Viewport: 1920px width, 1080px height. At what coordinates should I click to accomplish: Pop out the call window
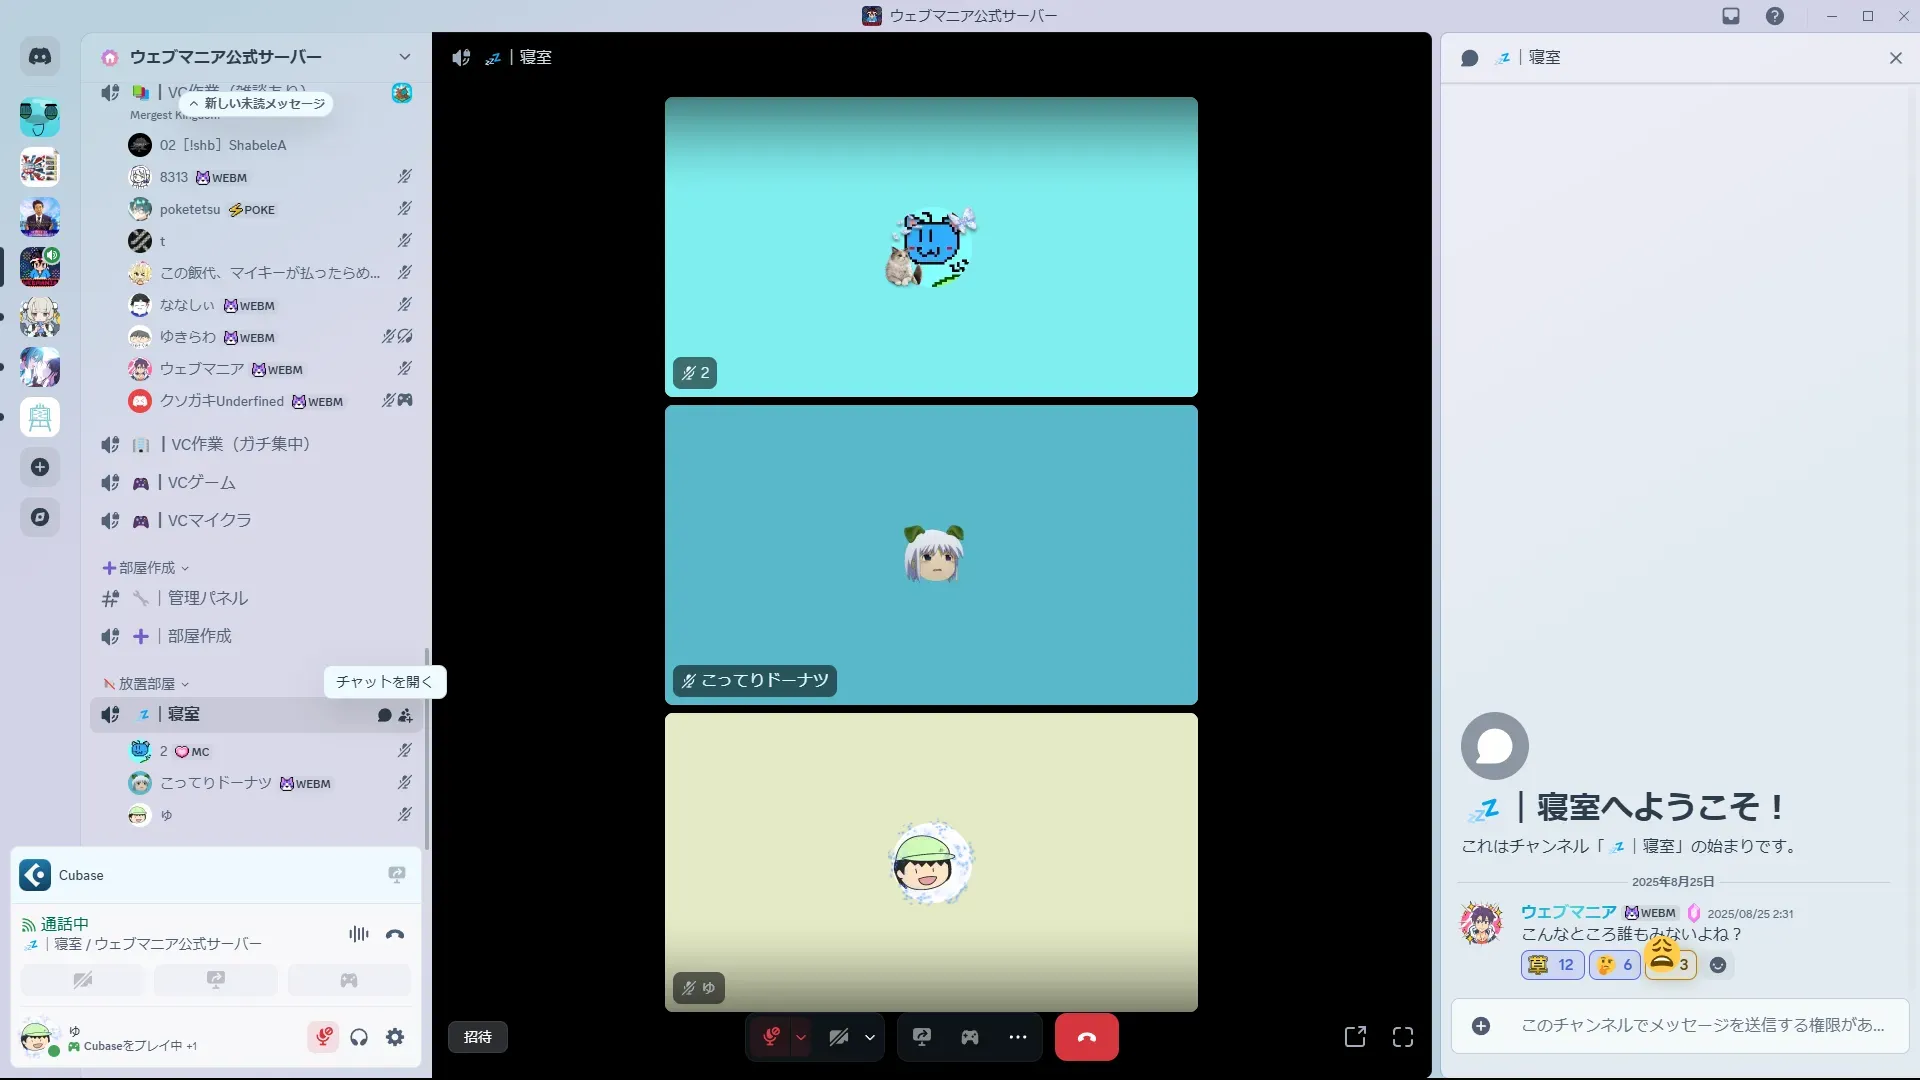point(1355,1037)
